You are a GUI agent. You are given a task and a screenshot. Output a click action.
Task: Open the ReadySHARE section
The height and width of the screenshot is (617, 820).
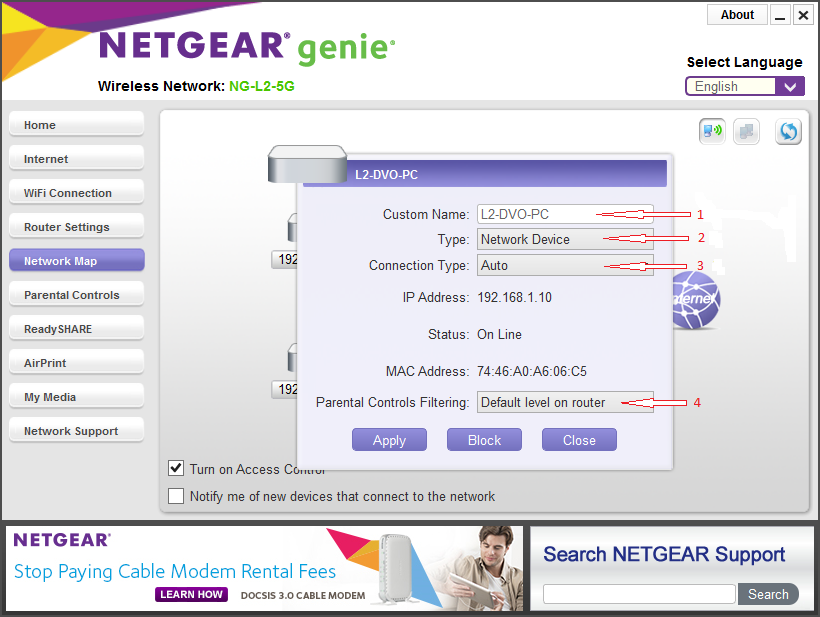pyautogui.click(x=77, y=329)
